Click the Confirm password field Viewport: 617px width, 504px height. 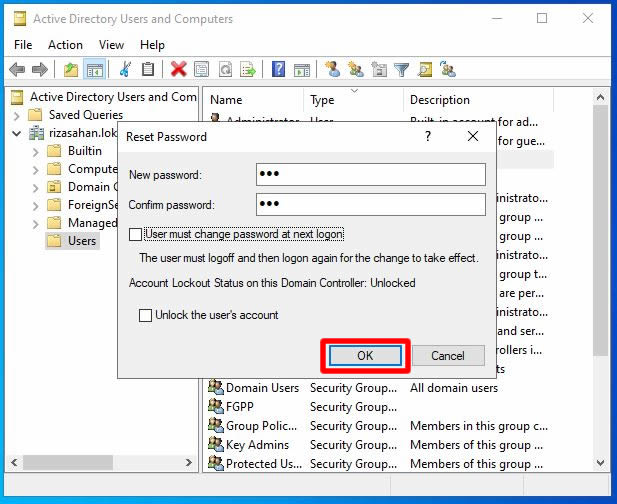click(371, 204)
